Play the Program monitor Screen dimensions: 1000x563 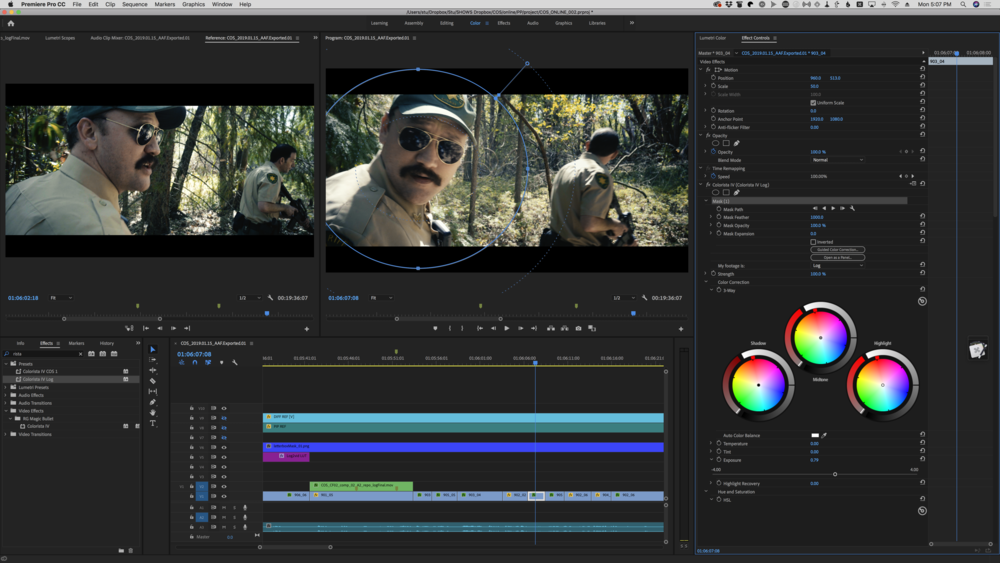coord(506,328)
